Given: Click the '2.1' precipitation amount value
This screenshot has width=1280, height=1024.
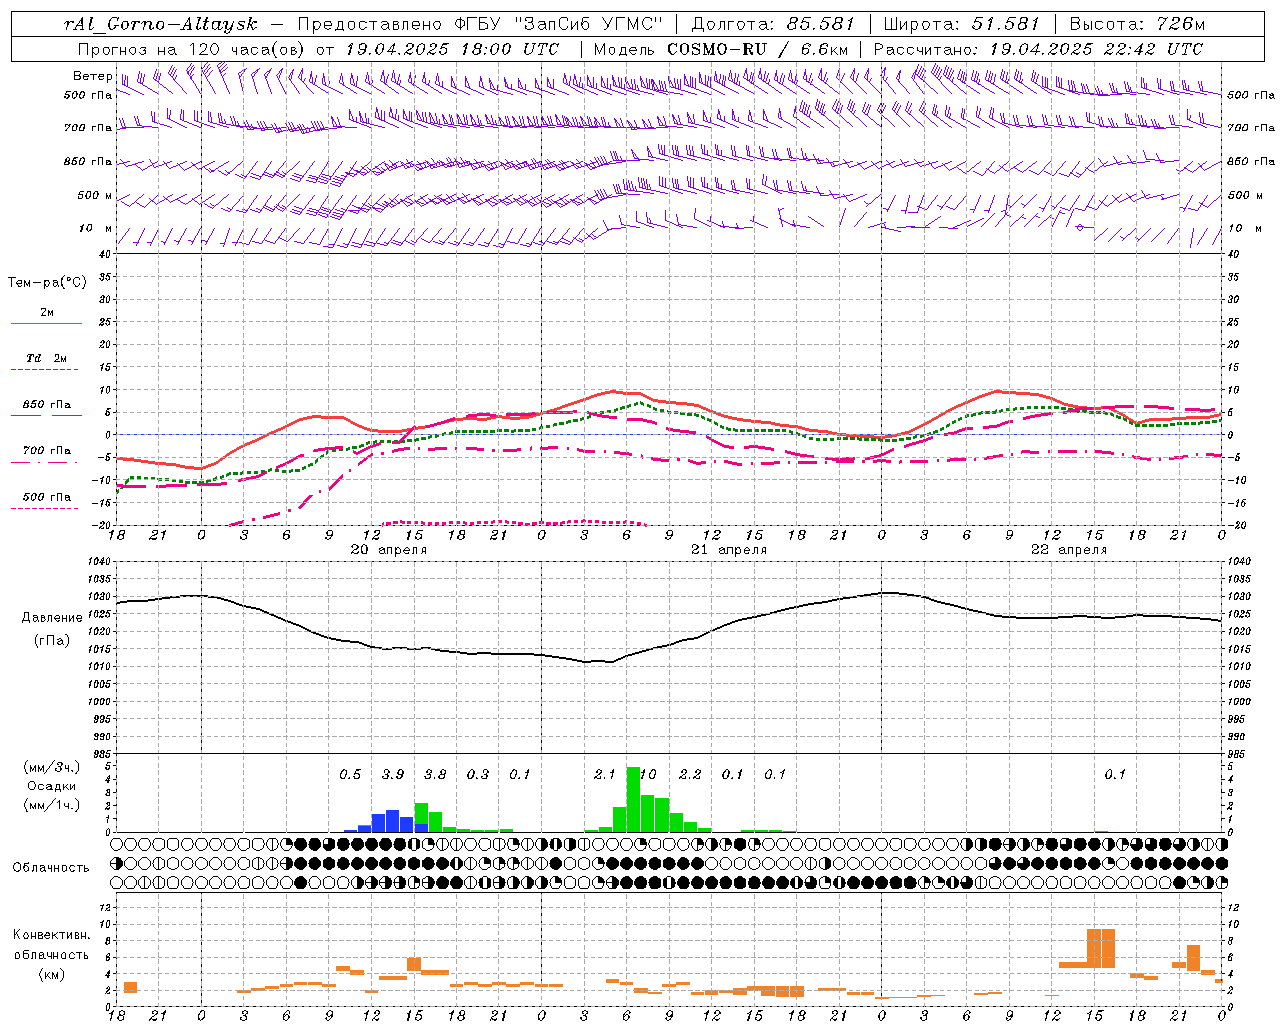Looking at the screenshot, I should point(605,774).
